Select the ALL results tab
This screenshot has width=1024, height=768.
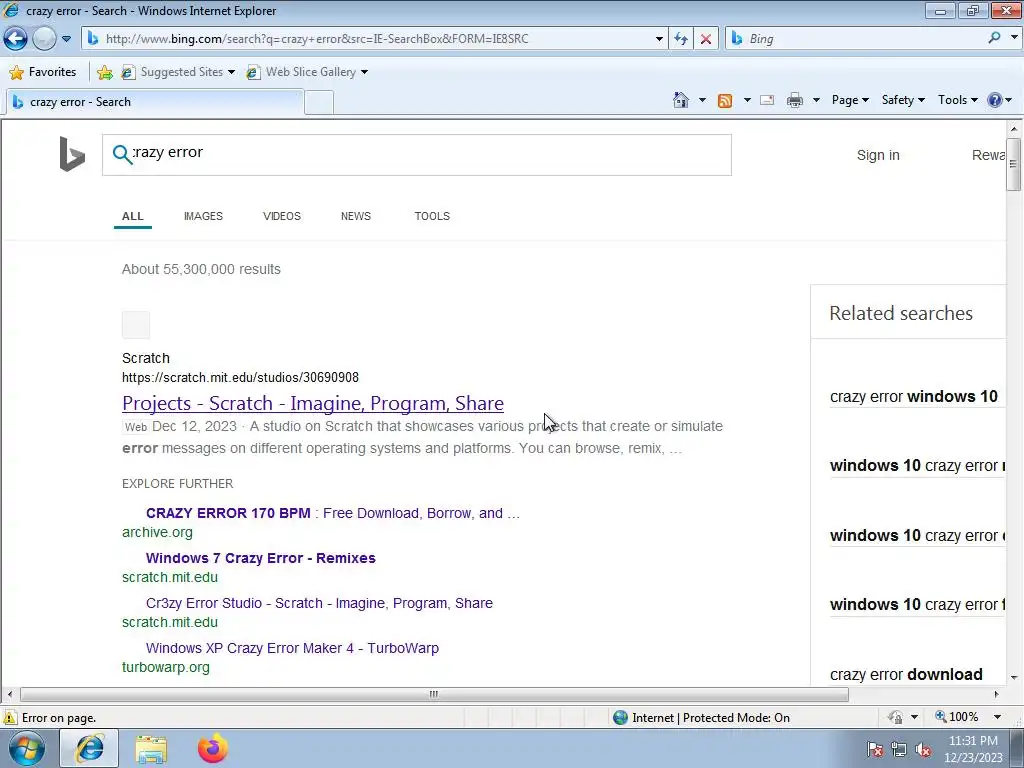(x=133, y=216)
